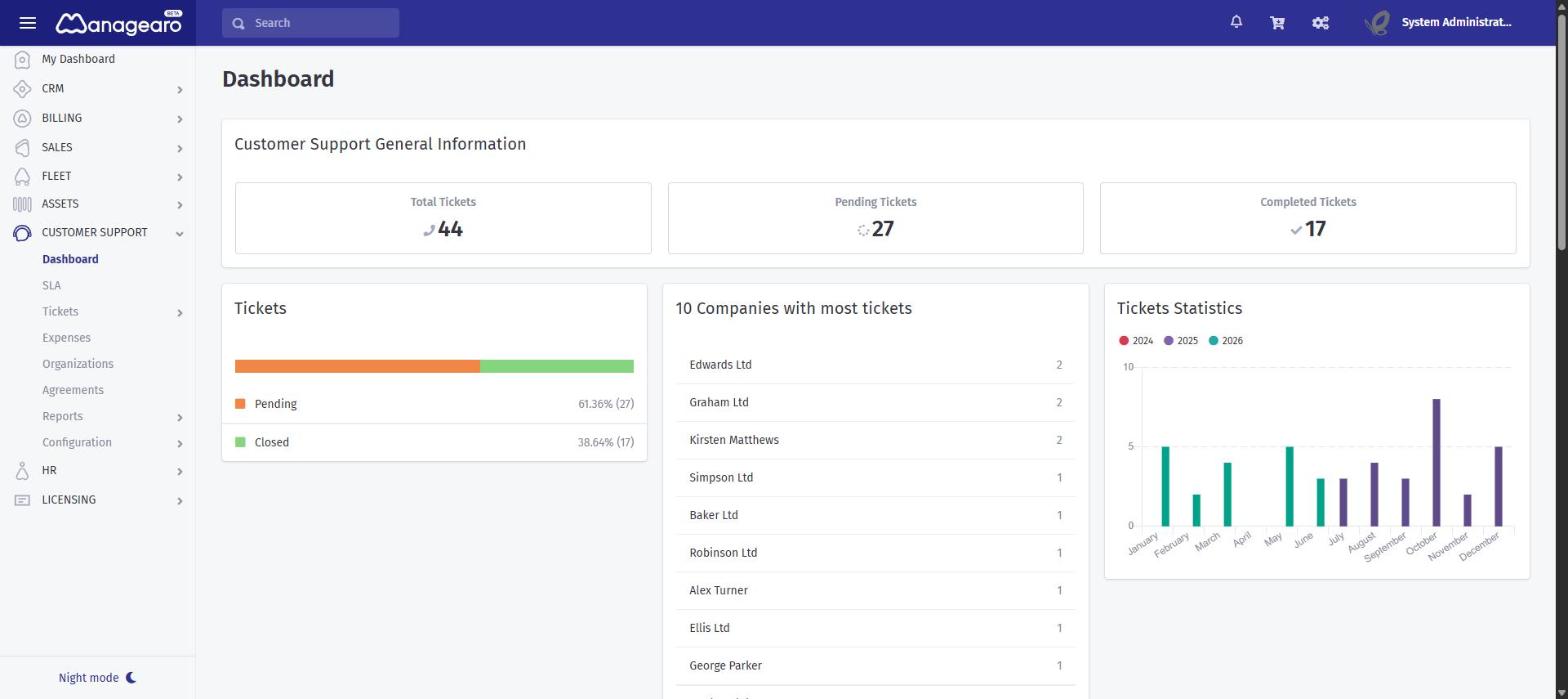Viewport: 1568px width, 699px height.
Task: Open the hamburger menu icon
Action: tap(27, 23)
